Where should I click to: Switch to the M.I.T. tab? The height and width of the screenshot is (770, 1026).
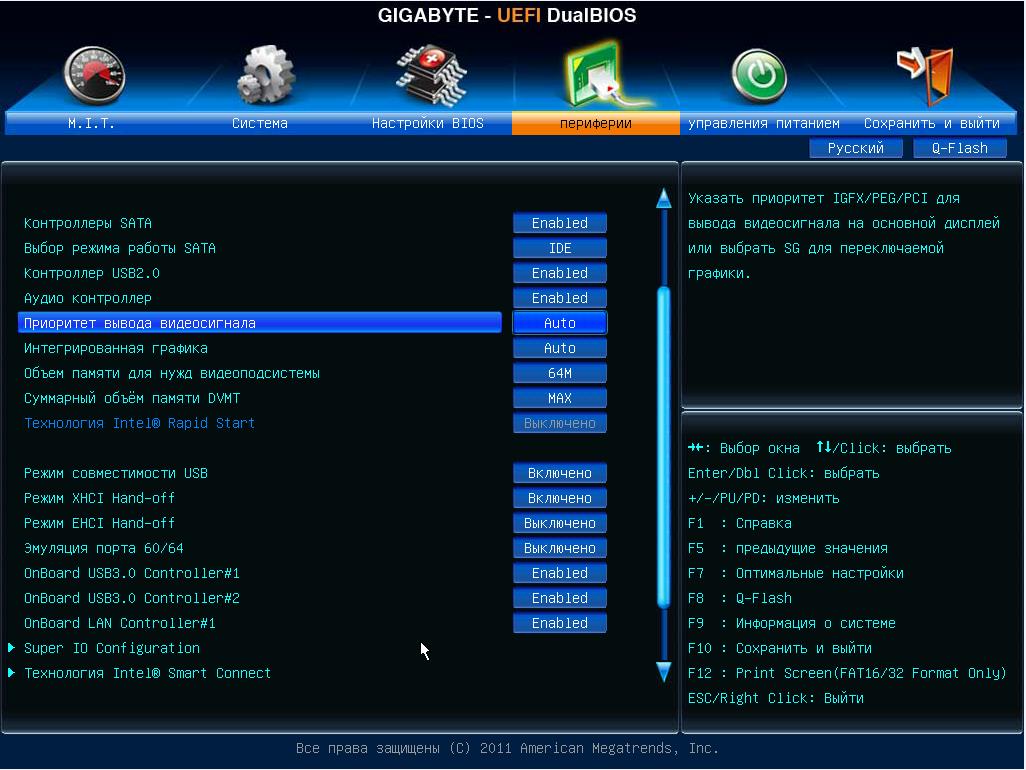[x=92, y=123]
